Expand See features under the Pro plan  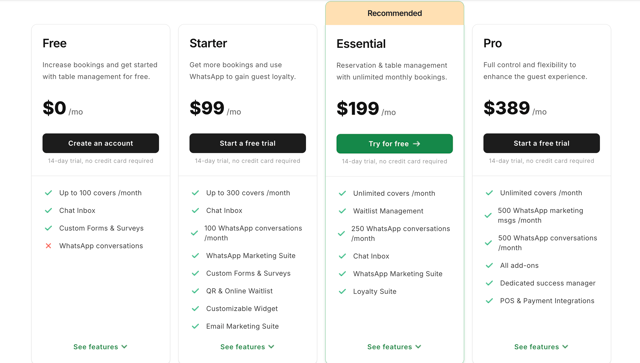pyautogui.click(x=541, y=347)
